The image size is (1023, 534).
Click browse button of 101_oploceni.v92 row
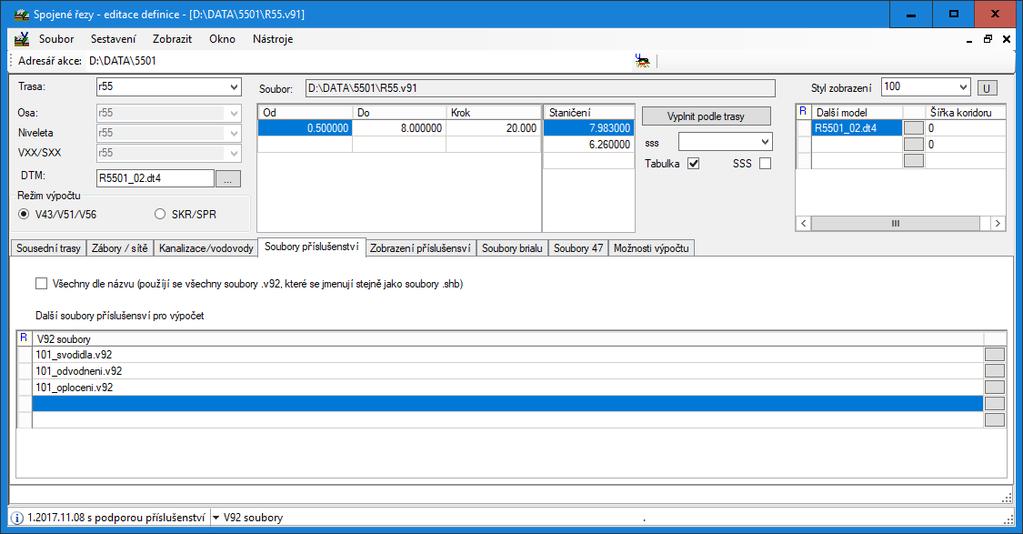tap(994, 387)
